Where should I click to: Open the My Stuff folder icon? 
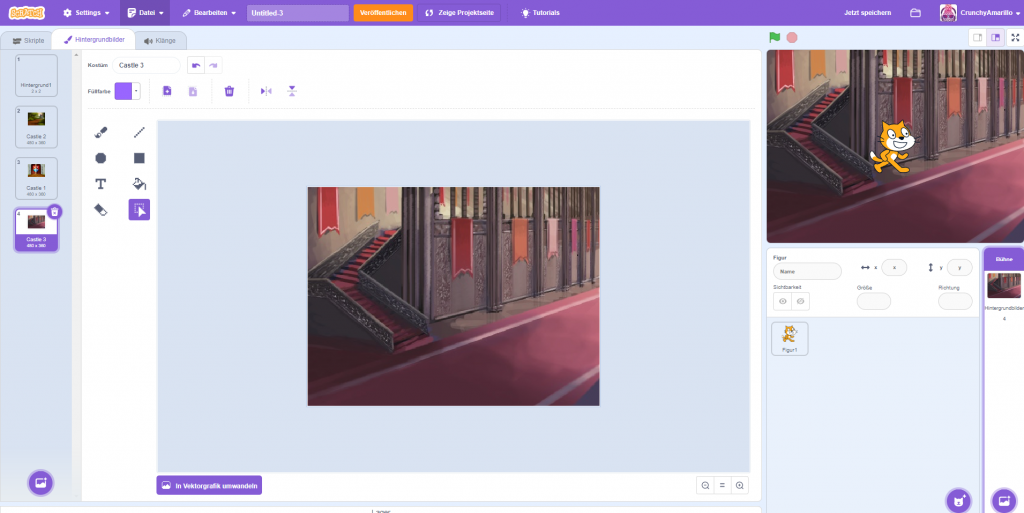915,13
